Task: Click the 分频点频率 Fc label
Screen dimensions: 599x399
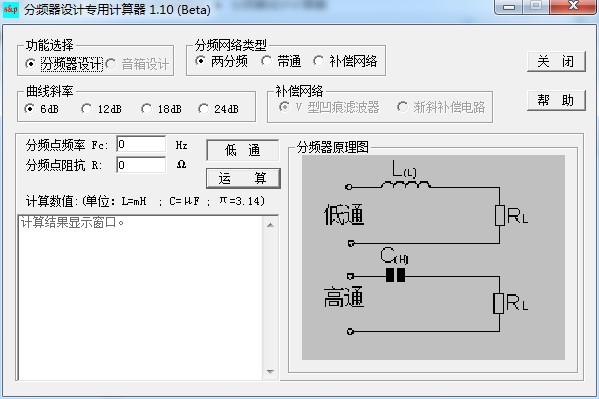Action: point(67,145)
